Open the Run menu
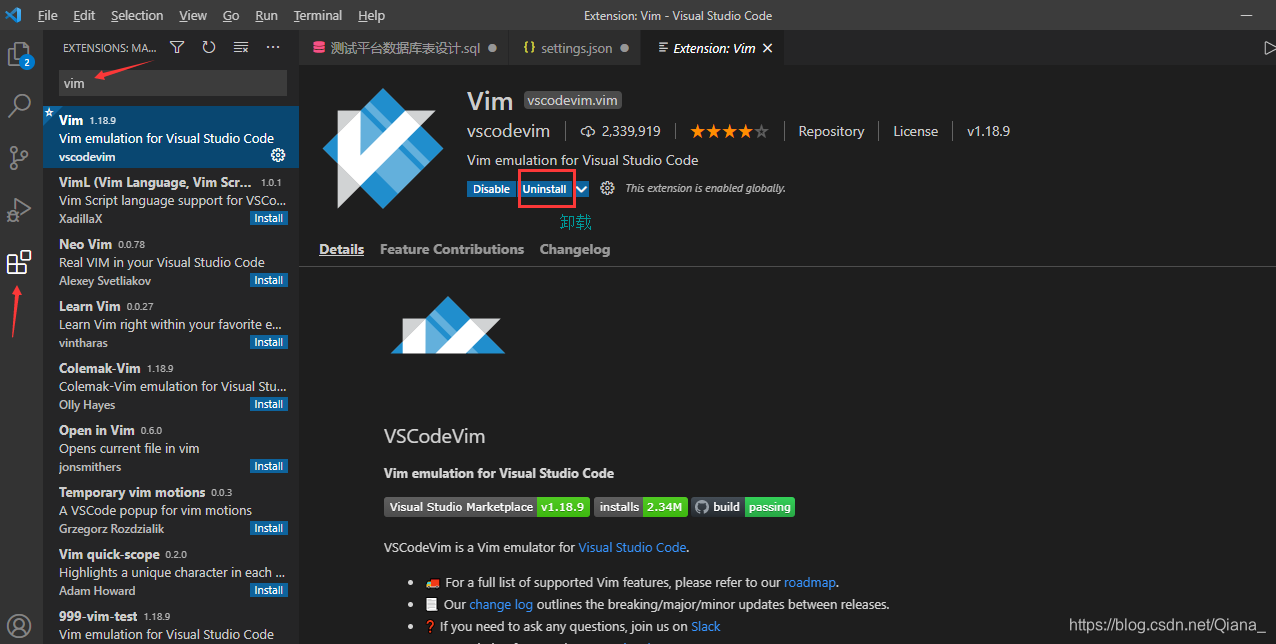 point(266,16)
